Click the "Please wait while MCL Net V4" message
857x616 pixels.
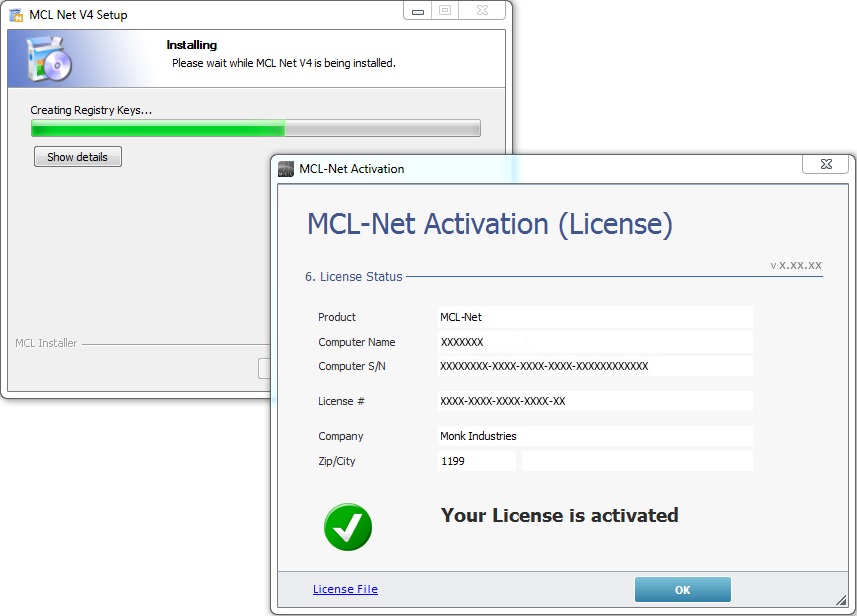284,63
